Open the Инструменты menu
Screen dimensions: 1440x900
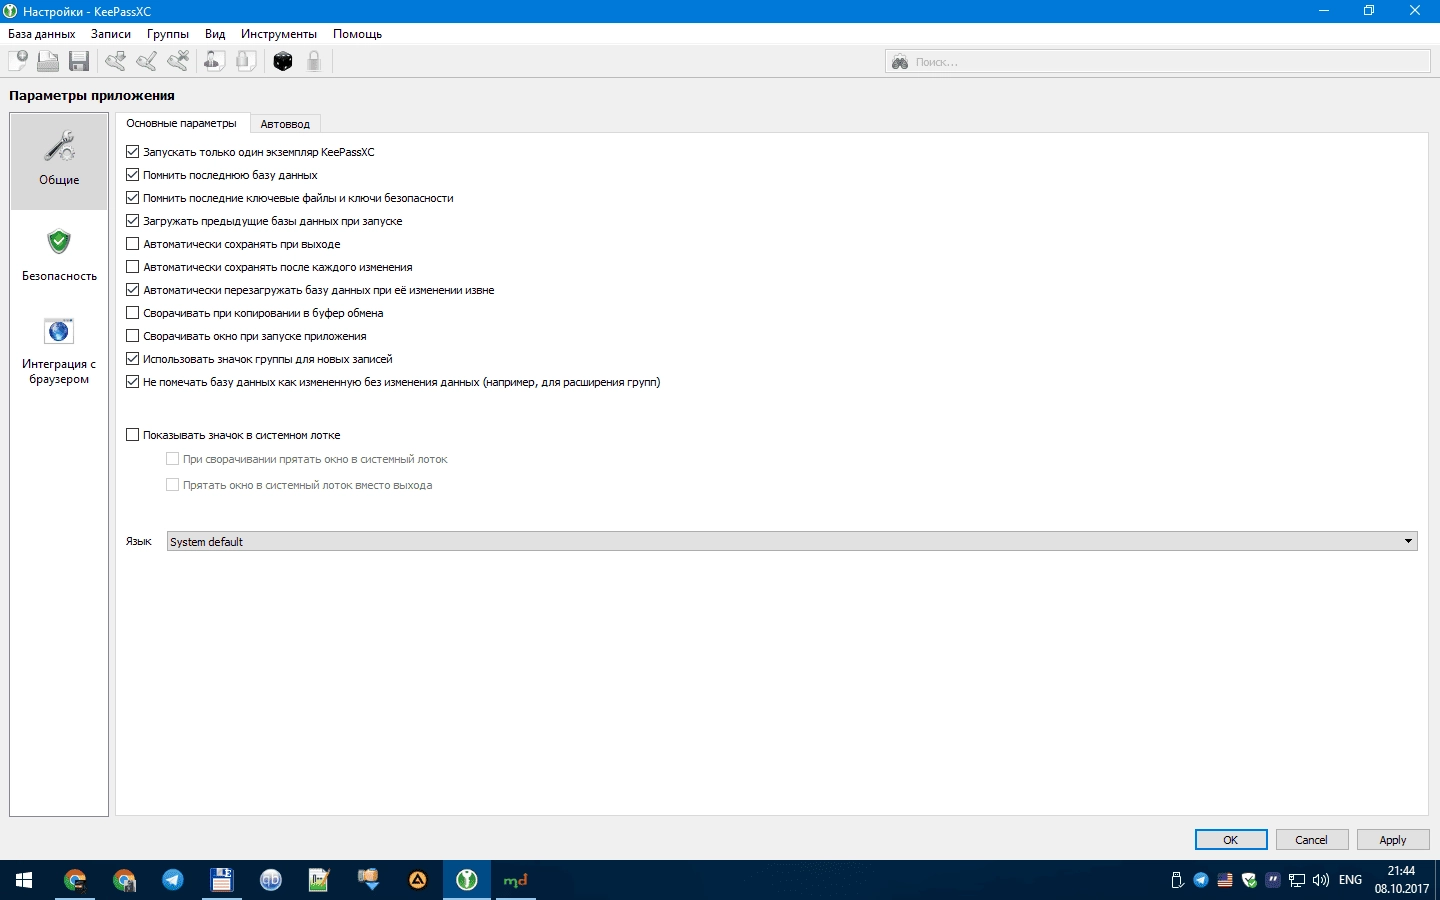tap(279, 34)
